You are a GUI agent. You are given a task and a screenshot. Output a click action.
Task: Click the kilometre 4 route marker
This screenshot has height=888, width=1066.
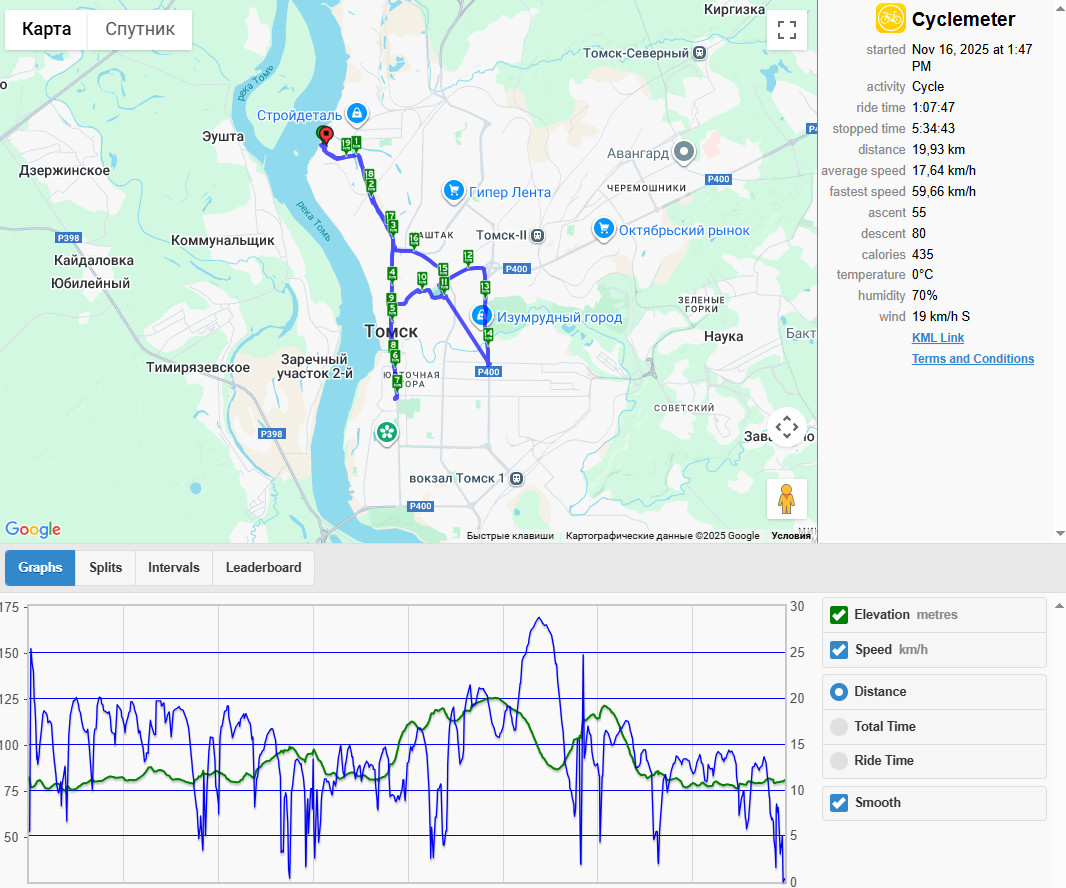pyautogui.click(x=392, y=274)
